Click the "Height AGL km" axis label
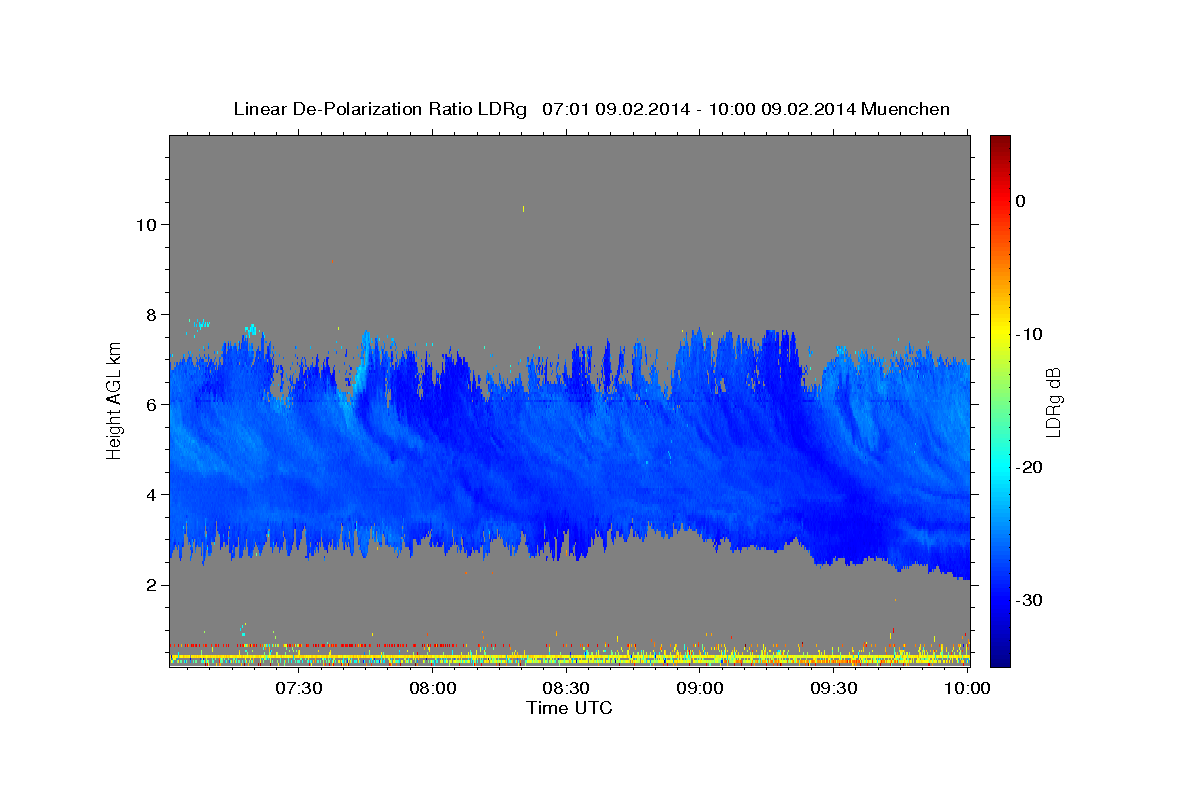The height and width of the screenshot is (800, 1200). (x=114, y=399)
